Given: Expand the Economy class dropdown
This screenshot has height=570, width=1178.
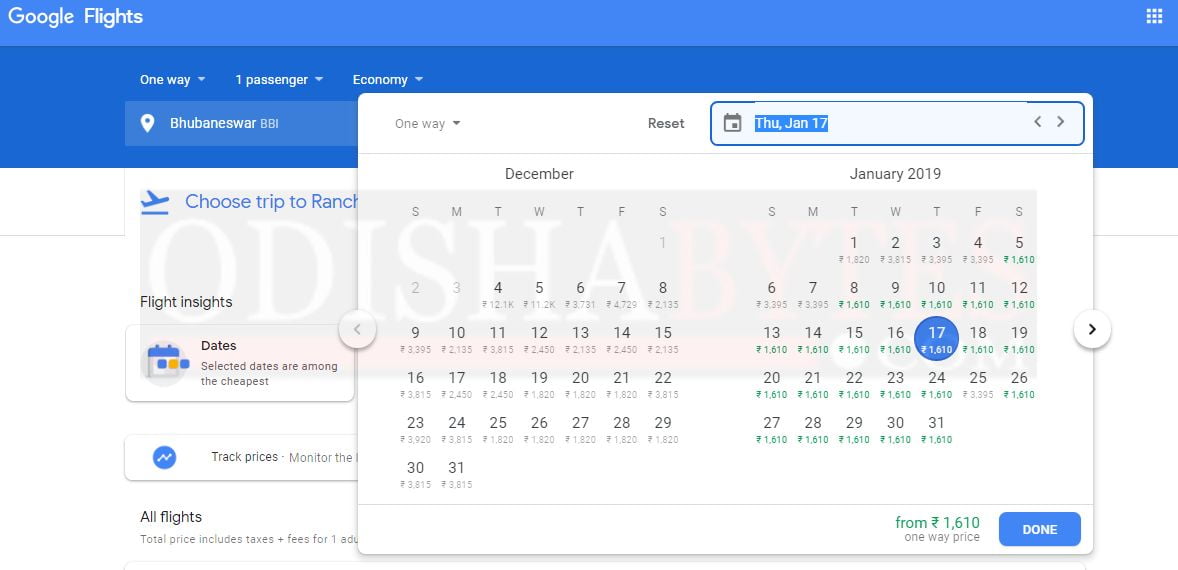Looking at the screenshot, I should (387, 79).
